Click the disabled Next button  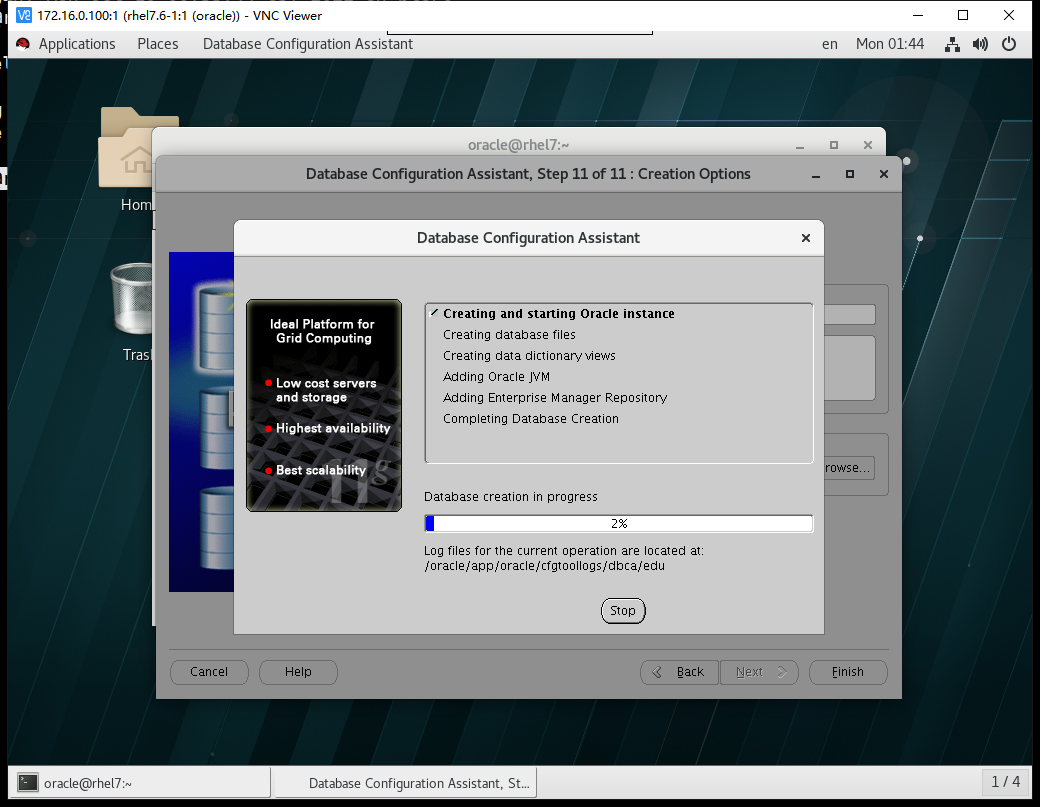click(x=759, y=672)
